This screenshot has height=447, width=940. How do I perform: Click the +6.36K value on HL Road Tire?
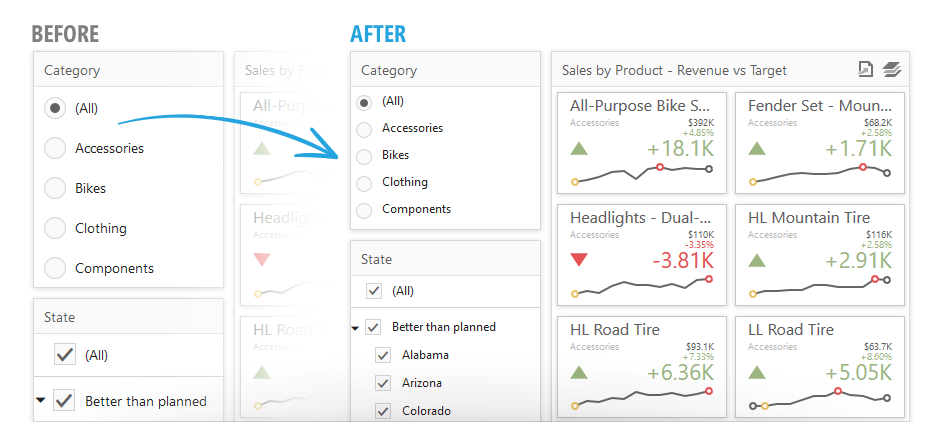click(680, 372)
